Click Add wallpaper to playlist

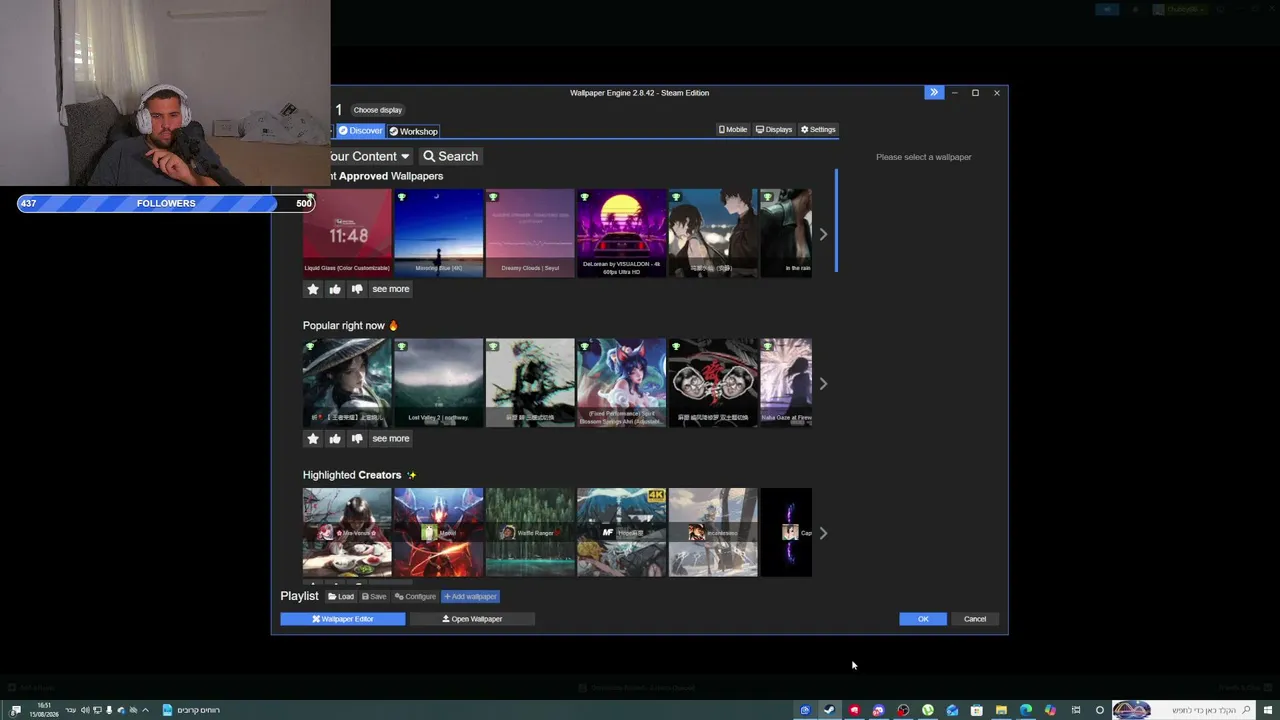[470, 597]
